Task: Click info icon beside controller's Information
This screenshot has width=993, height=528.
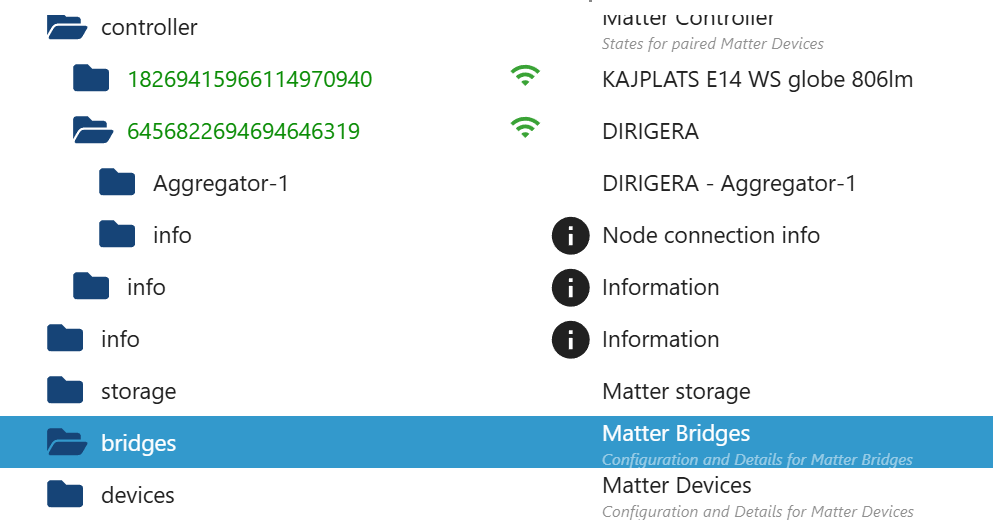Action: (x=570, y=288)
